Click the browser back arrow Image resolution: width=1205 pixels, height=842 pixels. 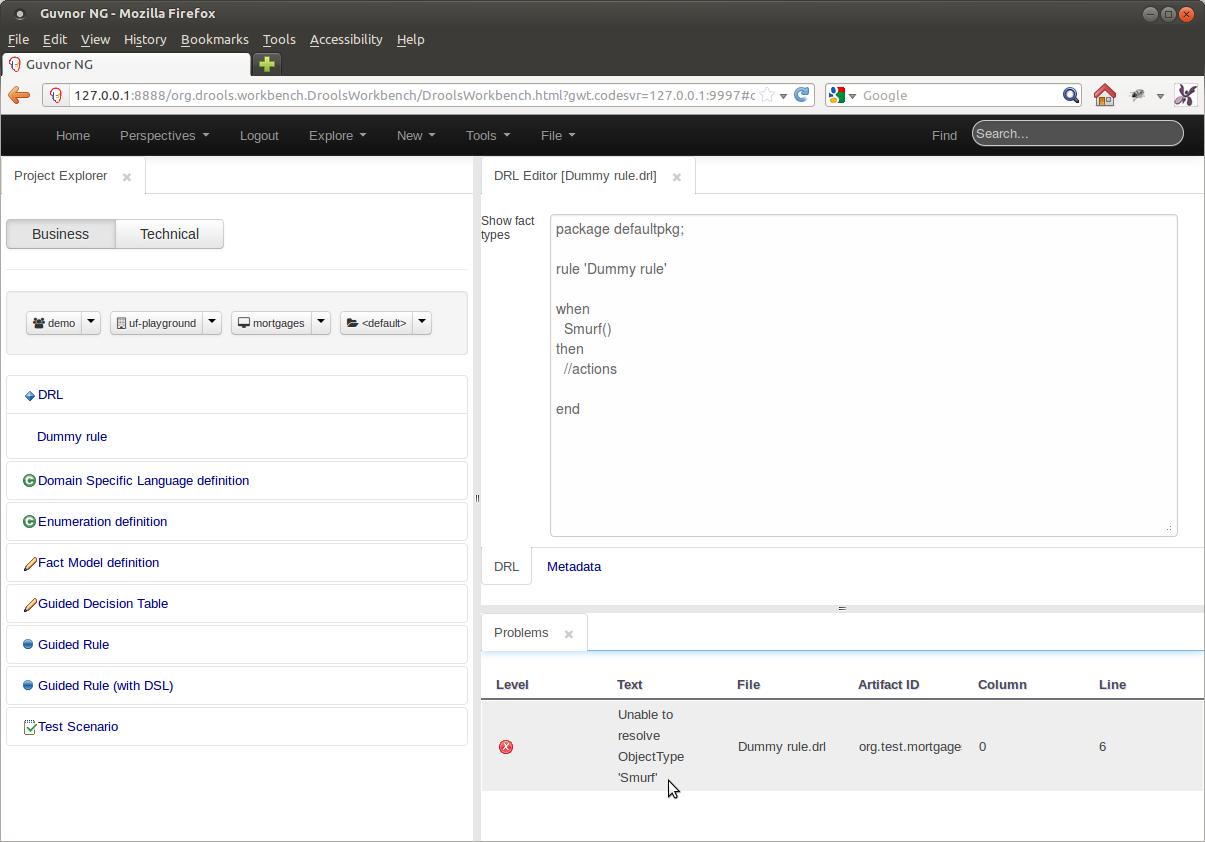click(x=19, y=95)
